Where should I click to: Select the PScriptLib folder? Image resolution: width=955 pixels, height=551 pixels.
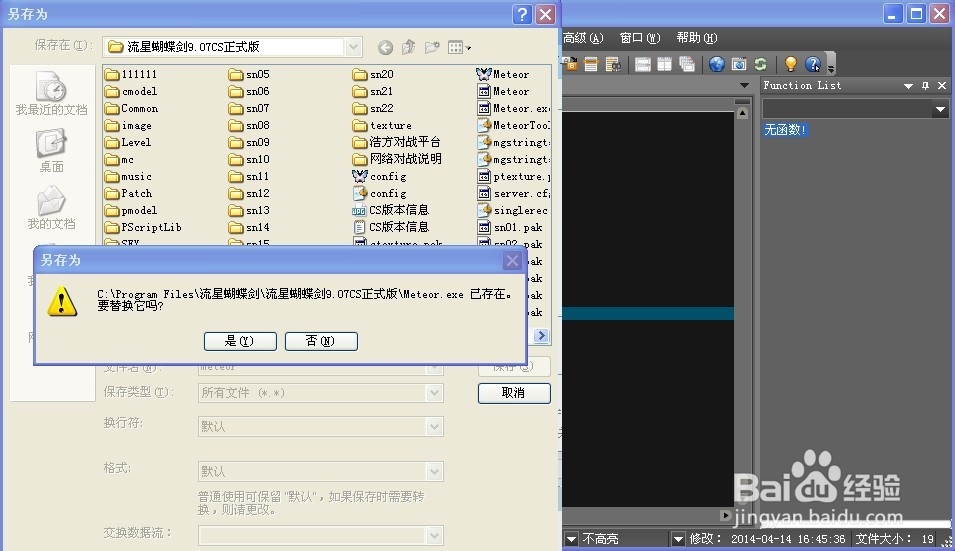(143, 227)
